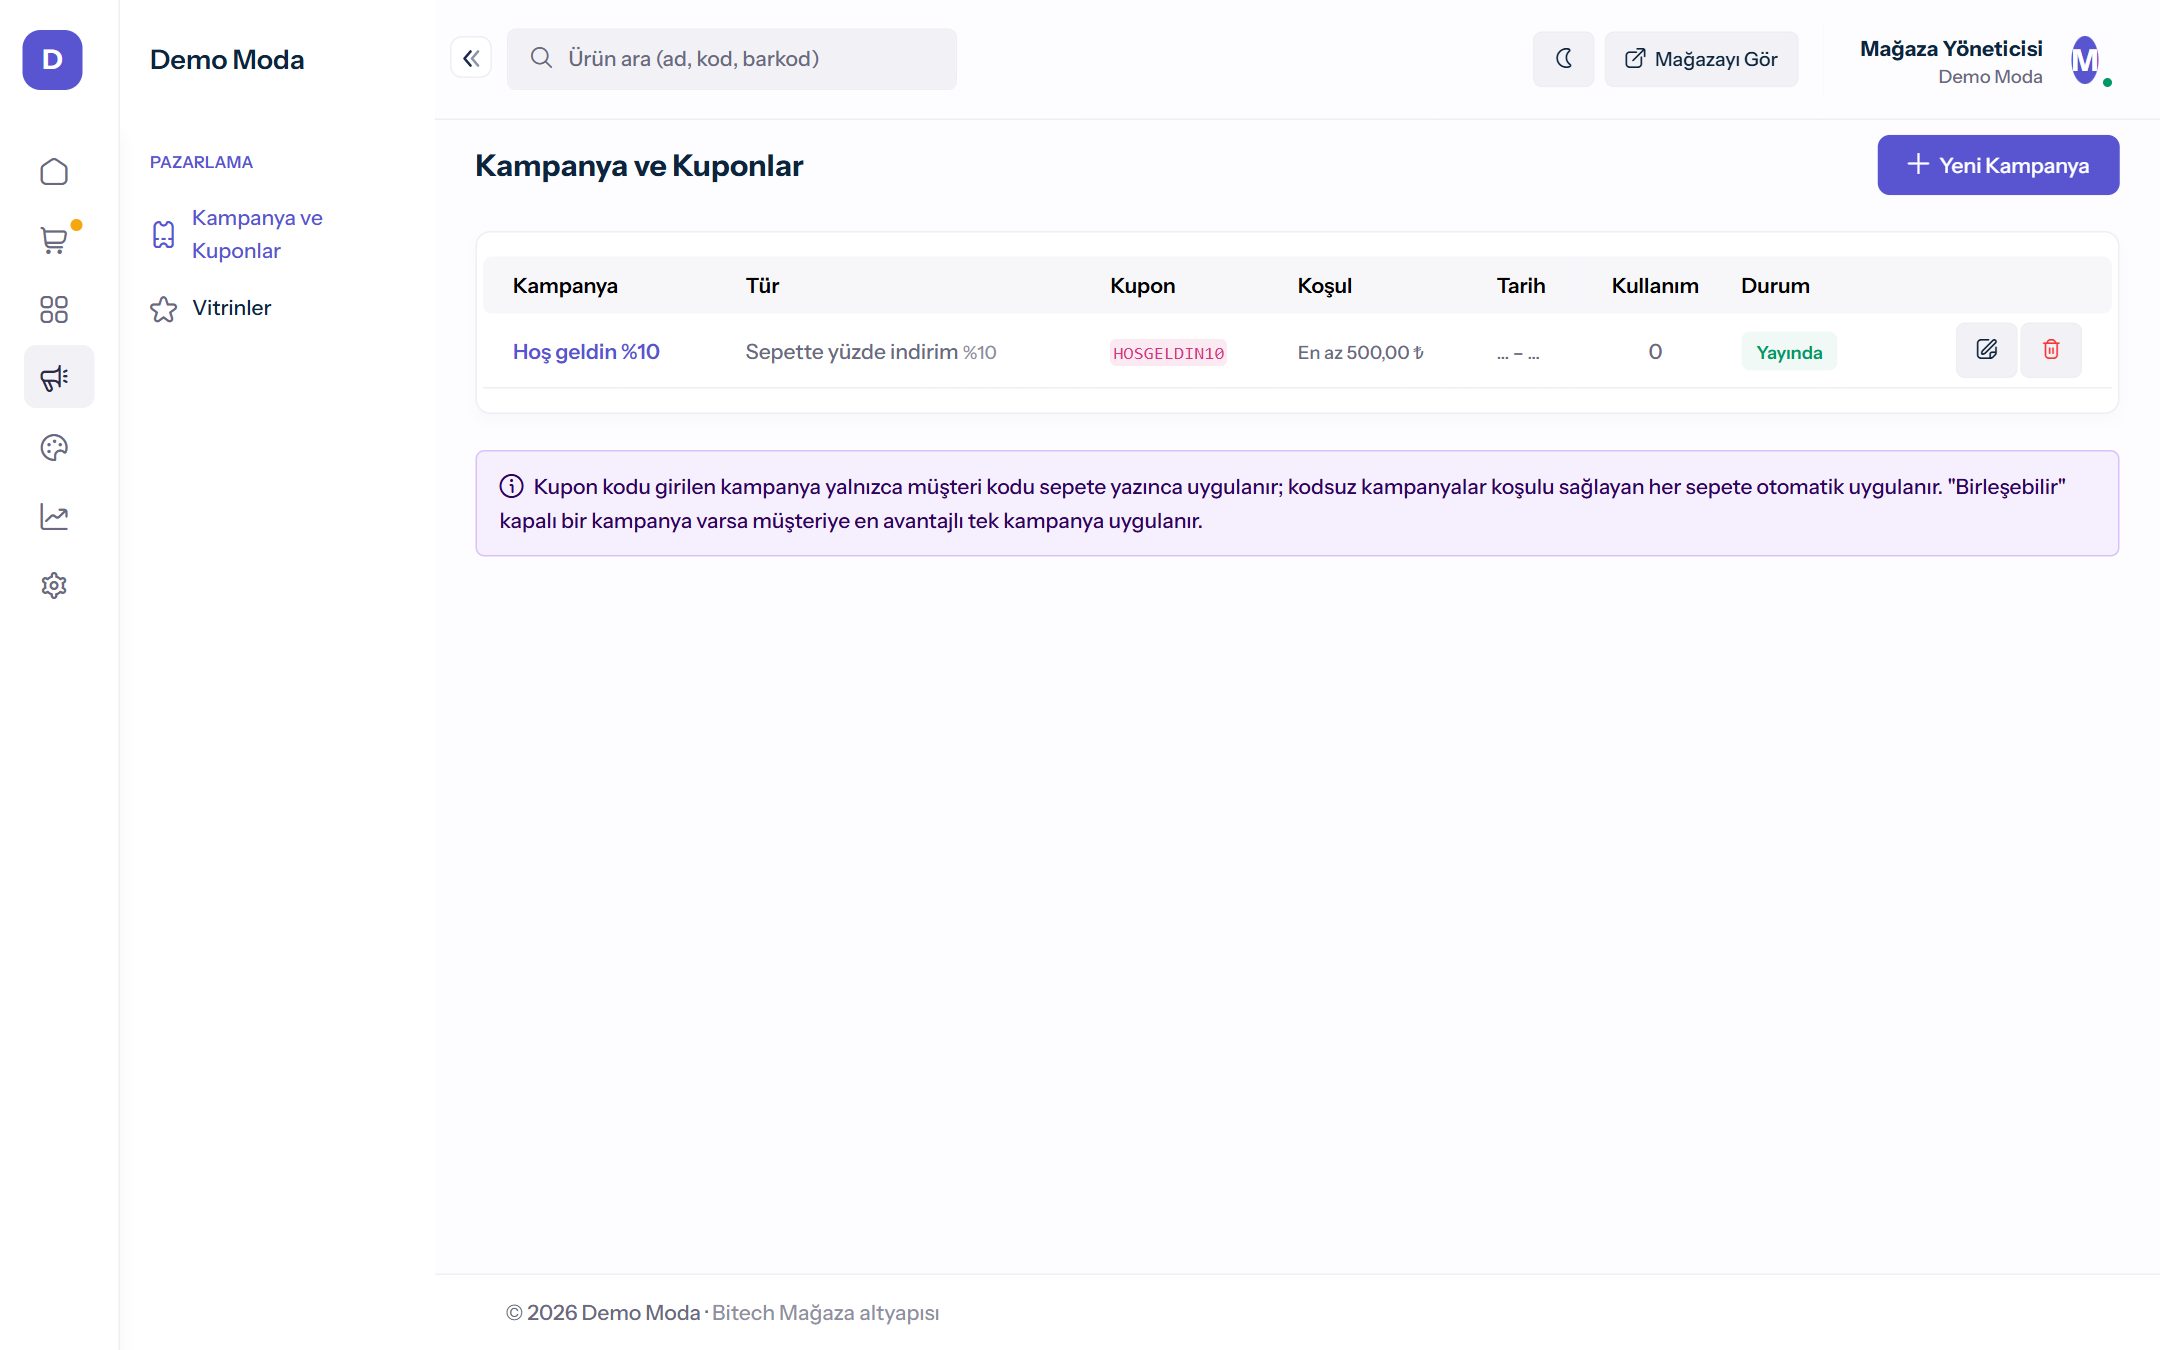Edit the Hoş geldin %10 campaign
The width and height of the screenshot is (2160, 1350).
click(x=1986, y=350)
